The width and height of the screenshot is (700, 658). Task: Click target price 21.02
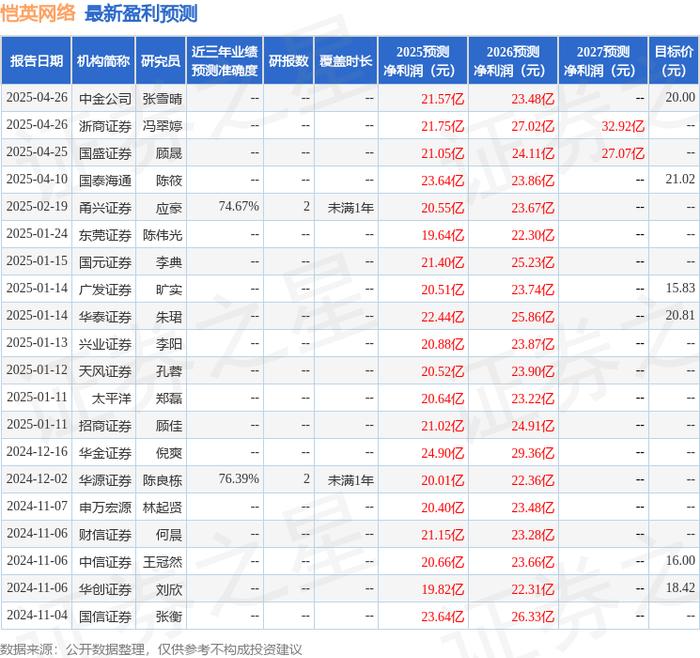pos(680,179)
